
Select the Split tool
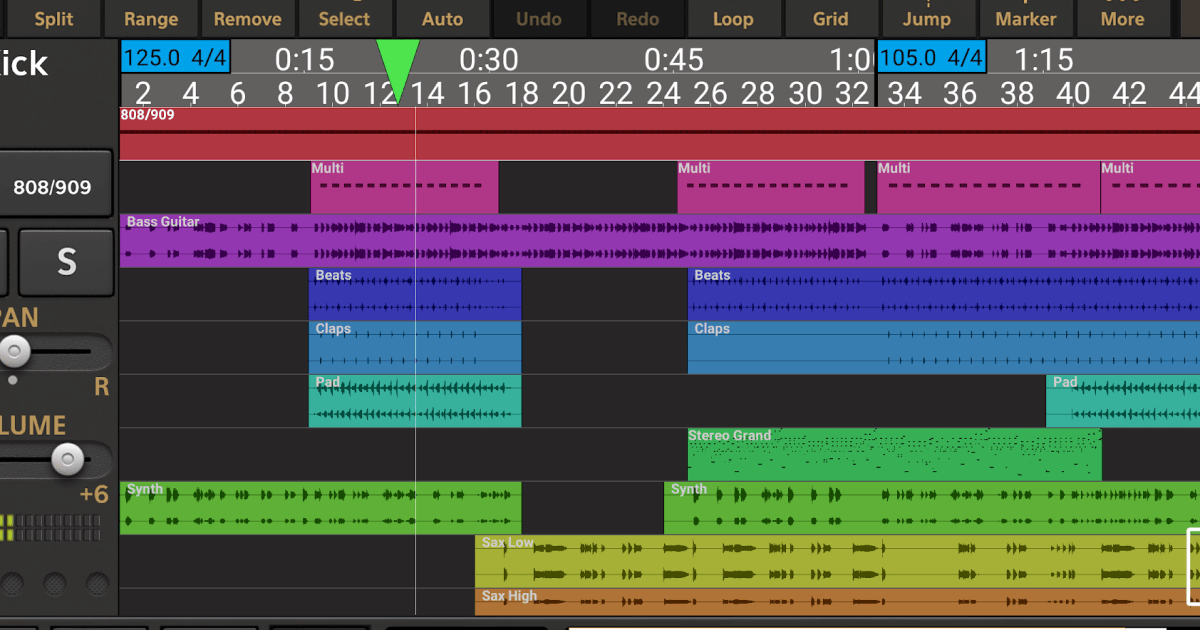point(53,18)
